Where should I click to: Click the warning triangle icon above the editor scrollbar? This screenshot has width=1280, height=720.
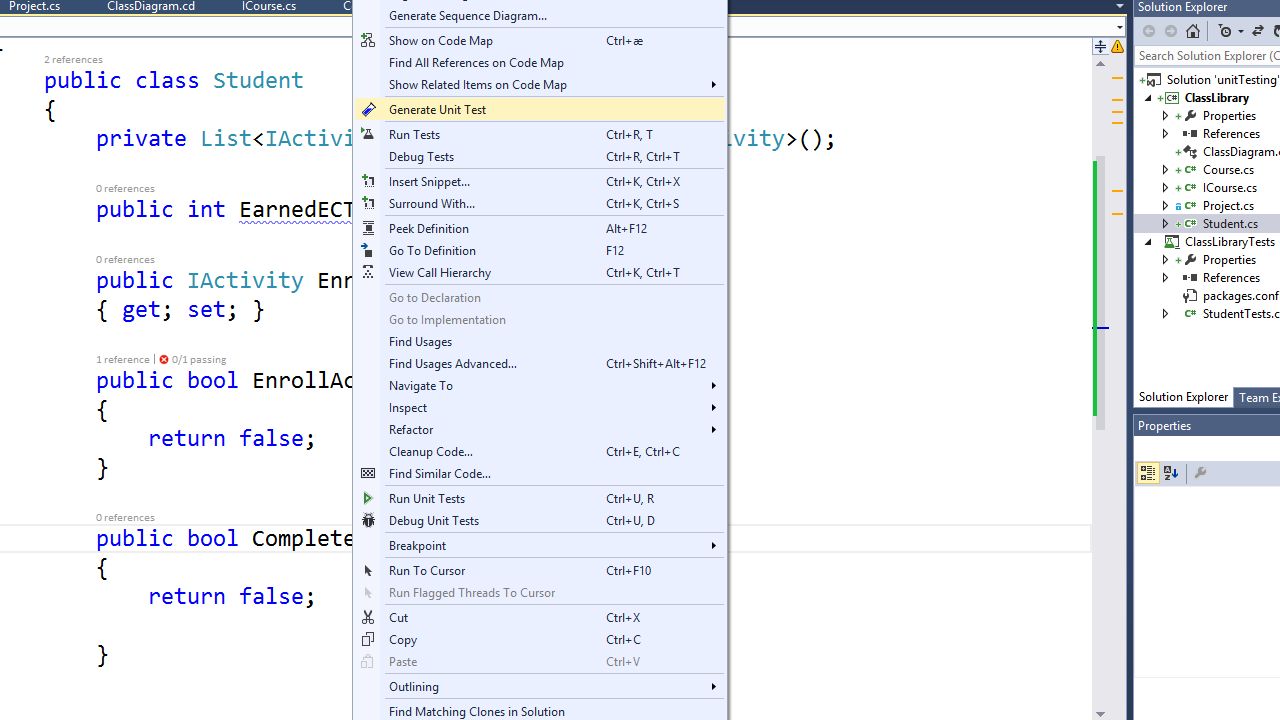[1118, 47]
